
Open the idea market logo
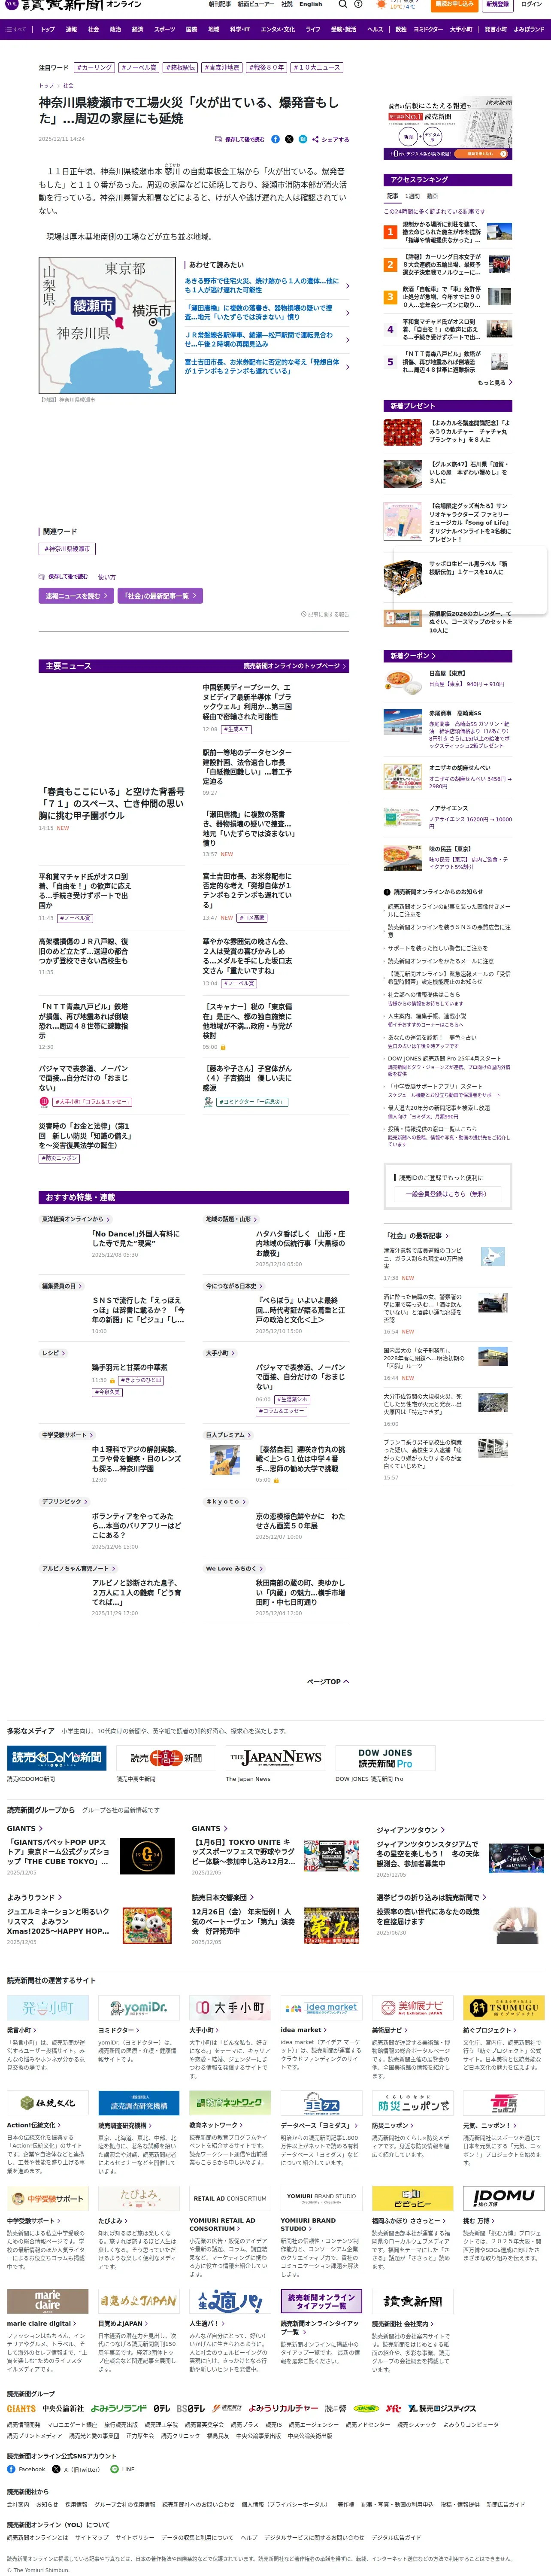(322, 2007)
